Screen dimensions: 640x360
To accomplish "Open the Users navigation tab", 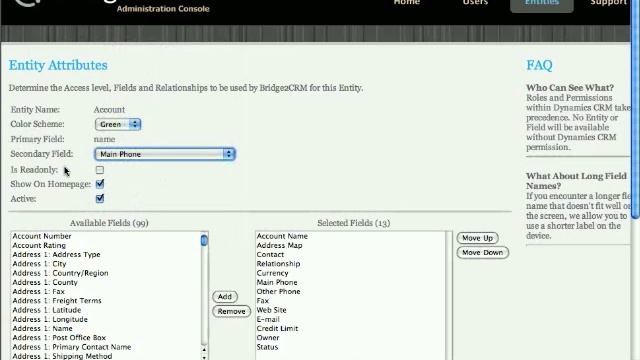I will 475,2.
